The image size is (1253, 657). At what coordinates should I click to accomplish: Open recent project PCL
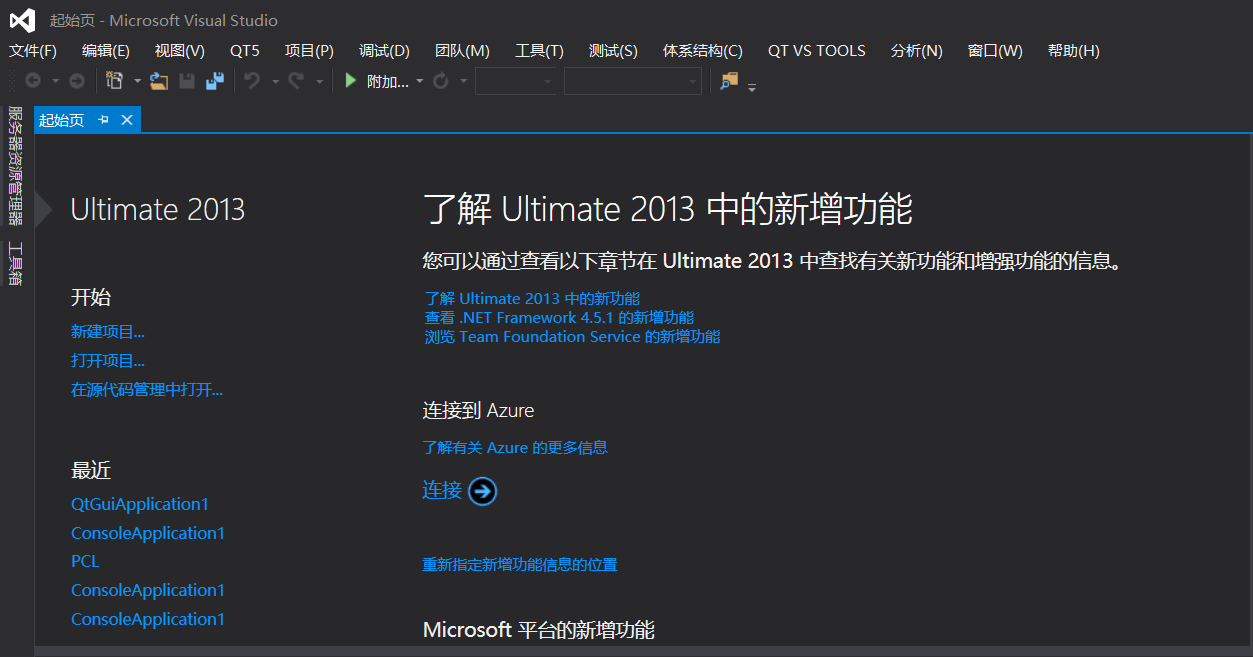click(x=85, y=562)
